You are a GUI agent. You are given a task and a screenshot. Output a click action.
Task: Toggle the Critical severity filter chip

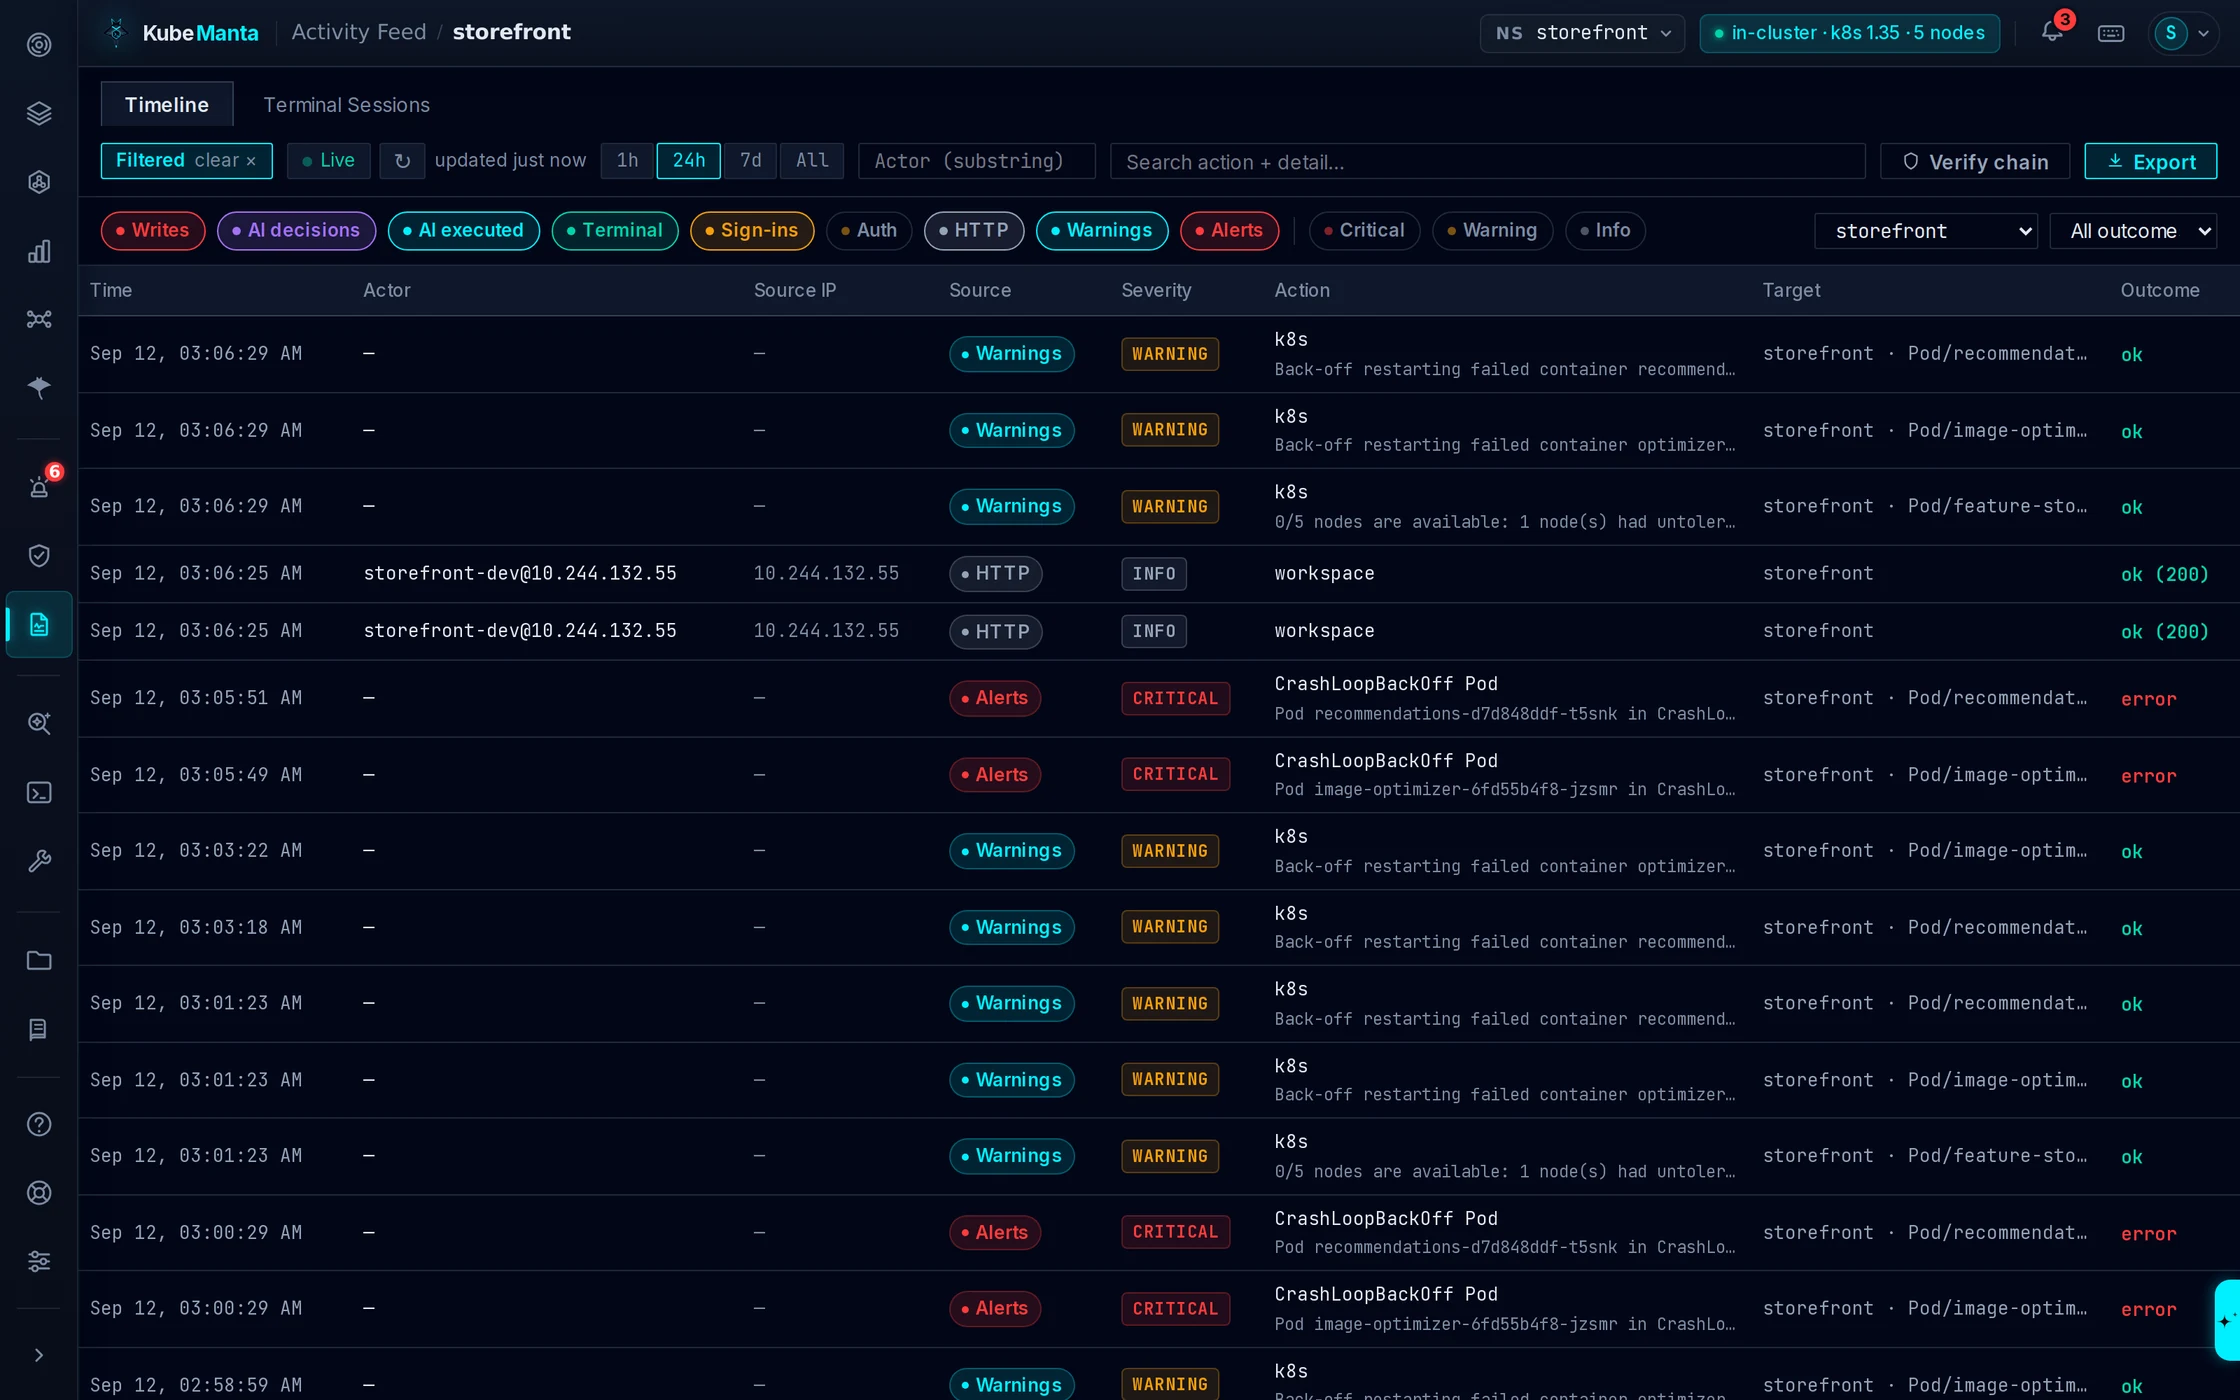1364,231
